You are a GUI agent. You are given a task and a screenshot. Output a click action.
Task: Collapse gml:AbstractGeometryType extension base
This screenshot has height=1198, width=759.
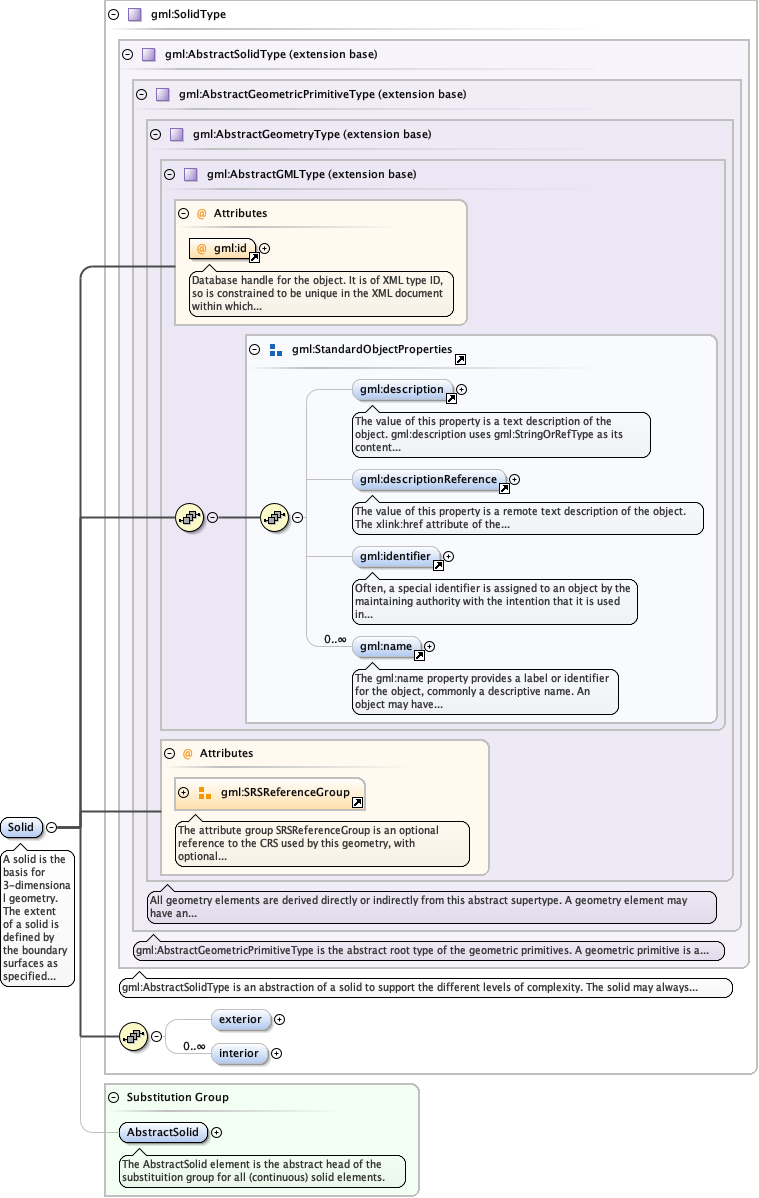click(155, 134)
